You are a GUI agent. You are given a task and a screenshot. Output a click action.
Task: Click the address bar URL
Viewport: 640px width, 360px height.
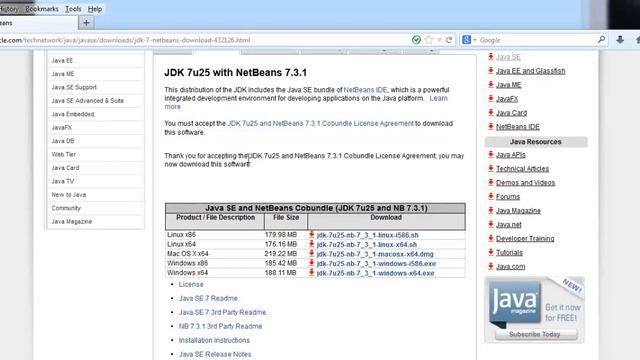tap(125, 40)
